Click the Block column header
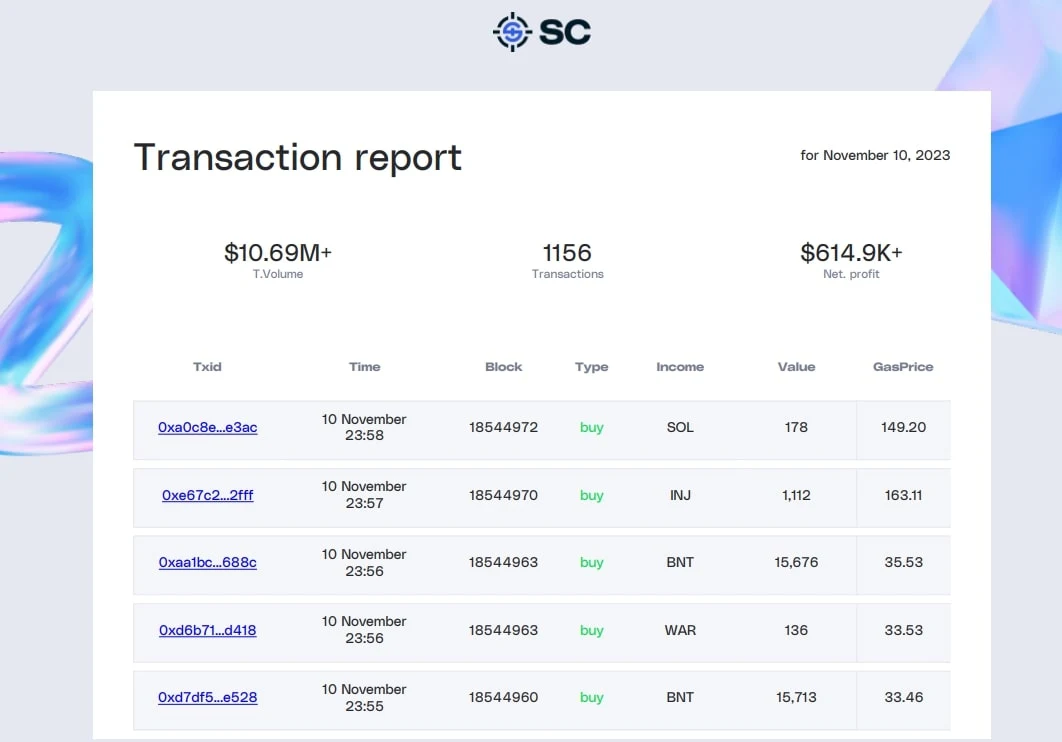1062x742 pixels. [x=503, y=366]
